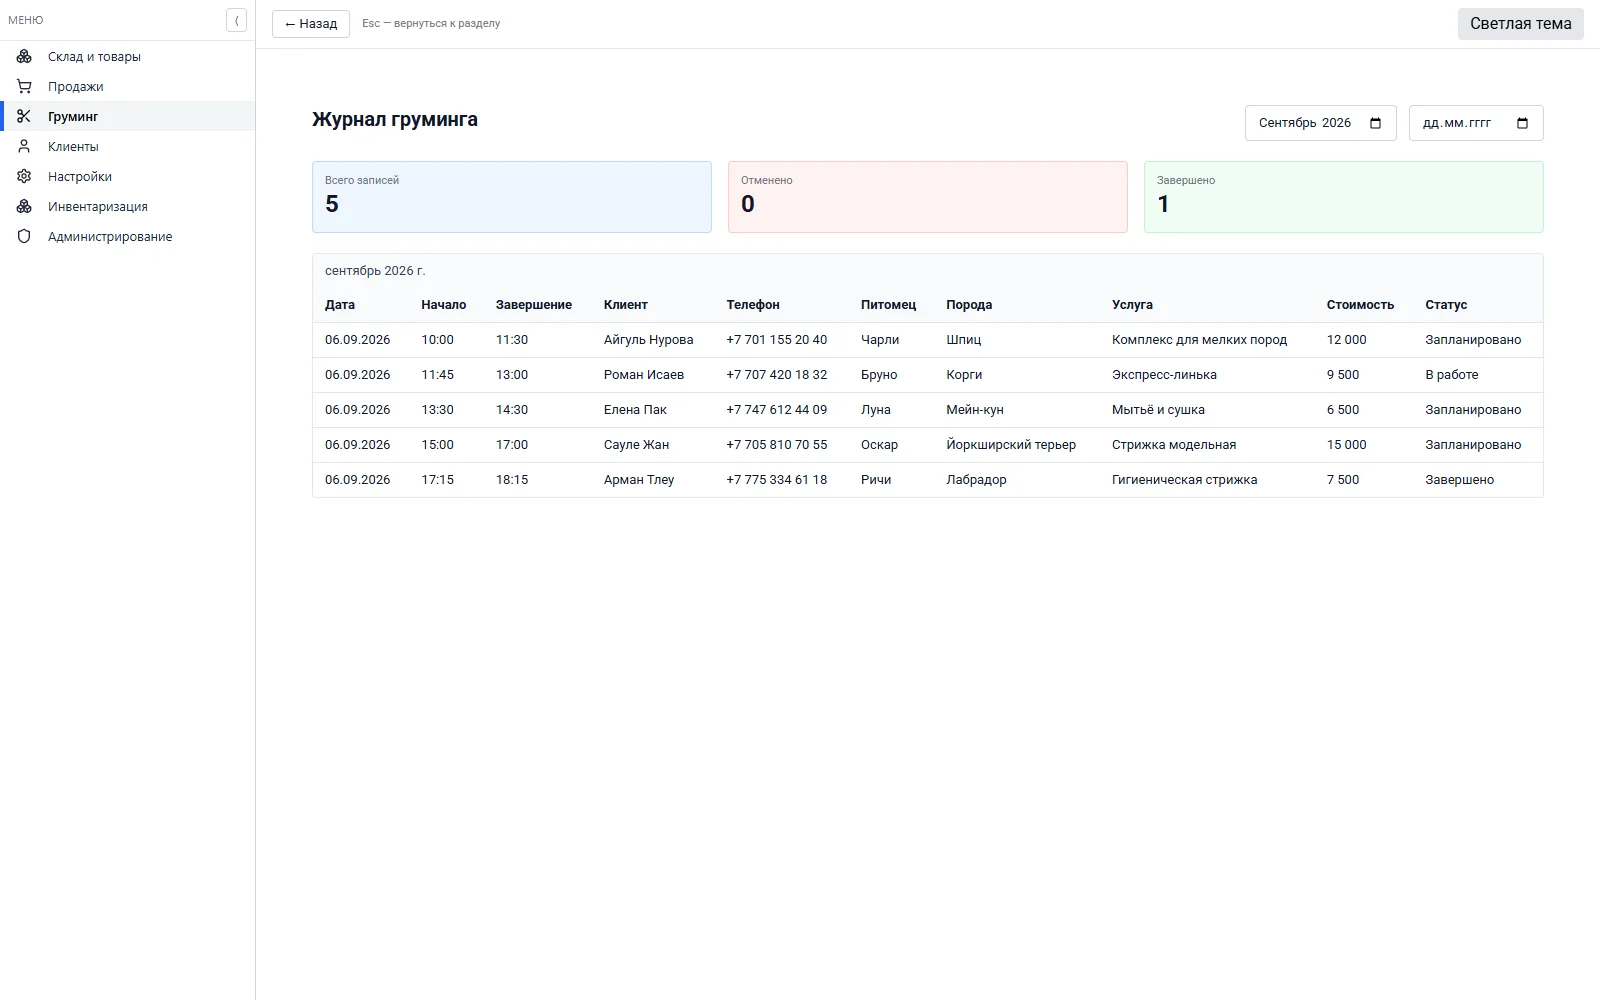Screen dimensions: 1600x1000
Task: Open Инвентаризация menu item
Action: point(127,206)
